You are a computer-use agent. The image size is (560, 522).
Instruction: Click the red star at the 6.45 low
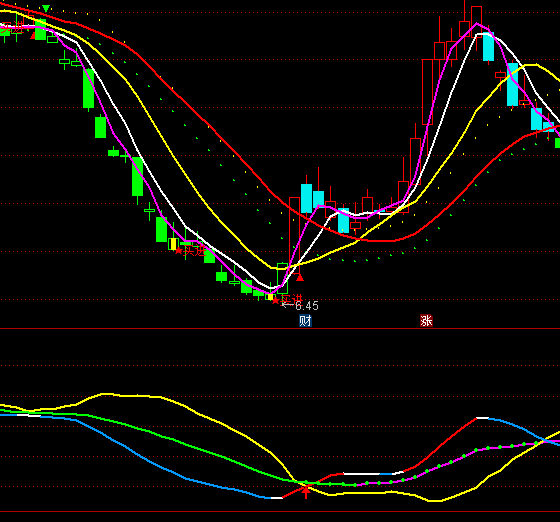(275, 301)
